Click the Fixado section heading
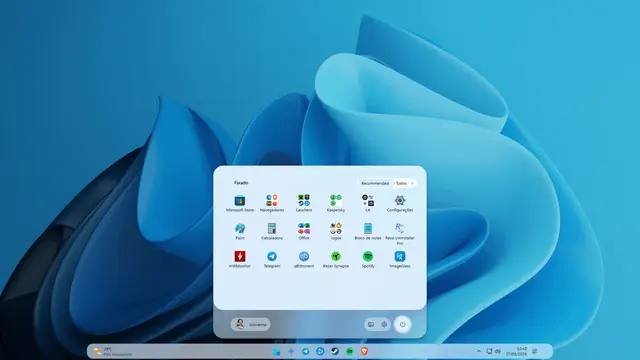 coord(241,183)
